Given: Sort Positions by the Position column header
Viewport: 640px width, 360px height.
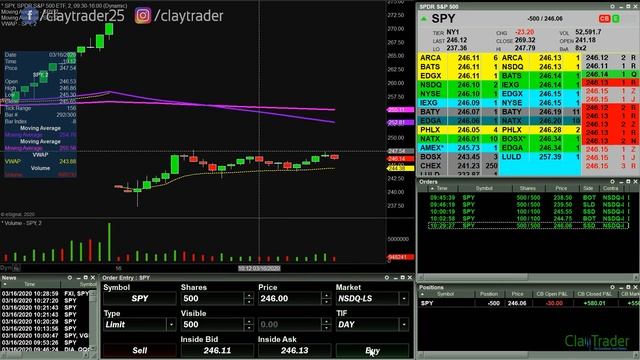Looking at the screenshot, I should click(489, 294).
